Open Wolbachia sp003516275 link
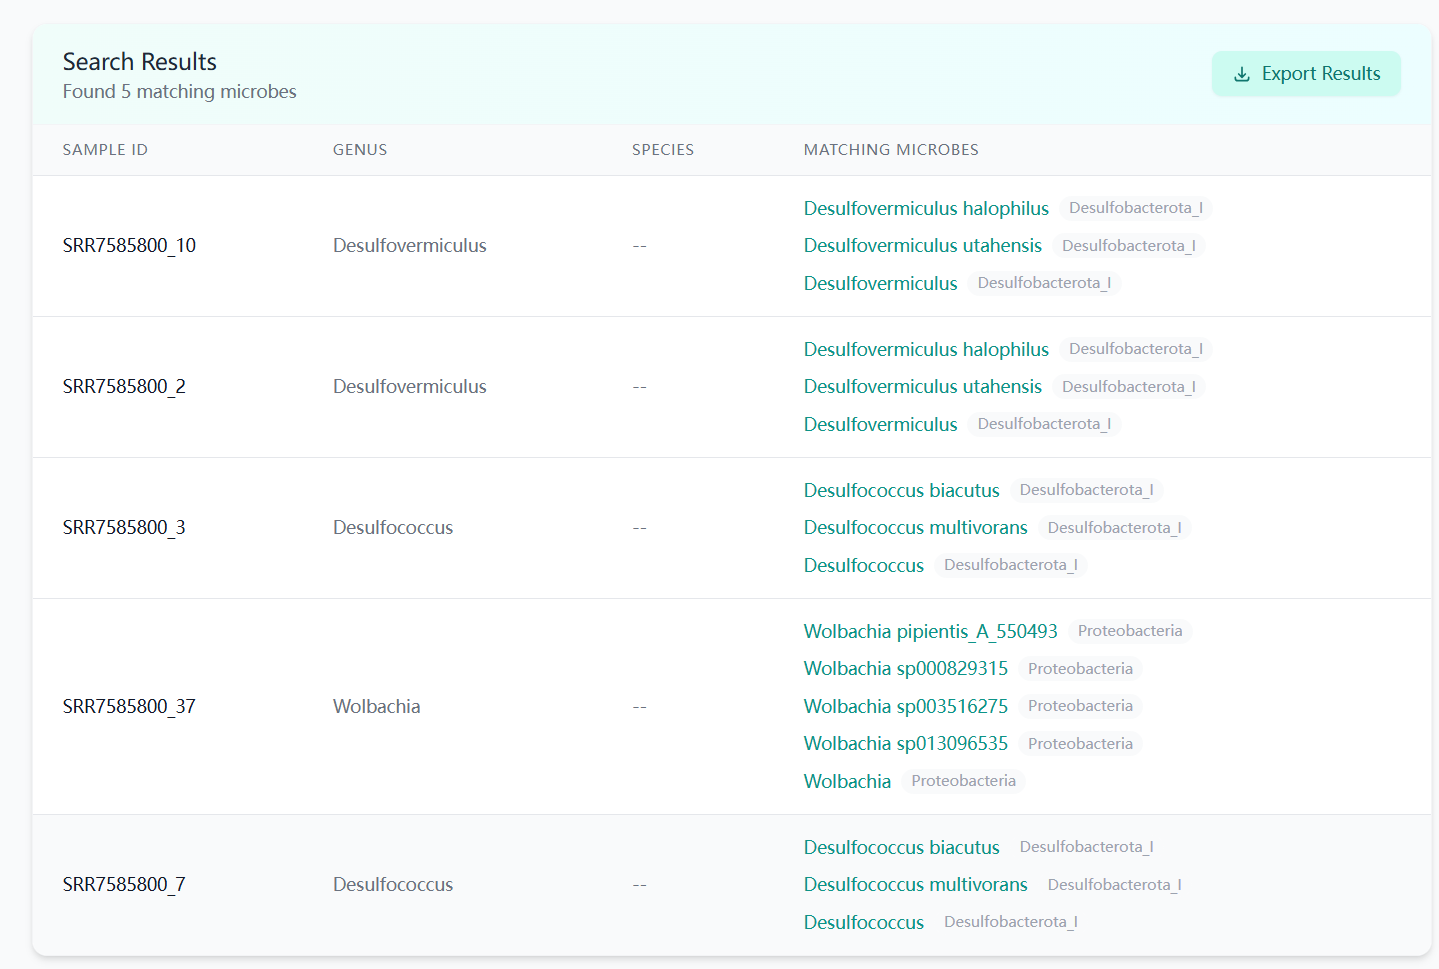The image size is (1439, 969). [x=906, y=706]
